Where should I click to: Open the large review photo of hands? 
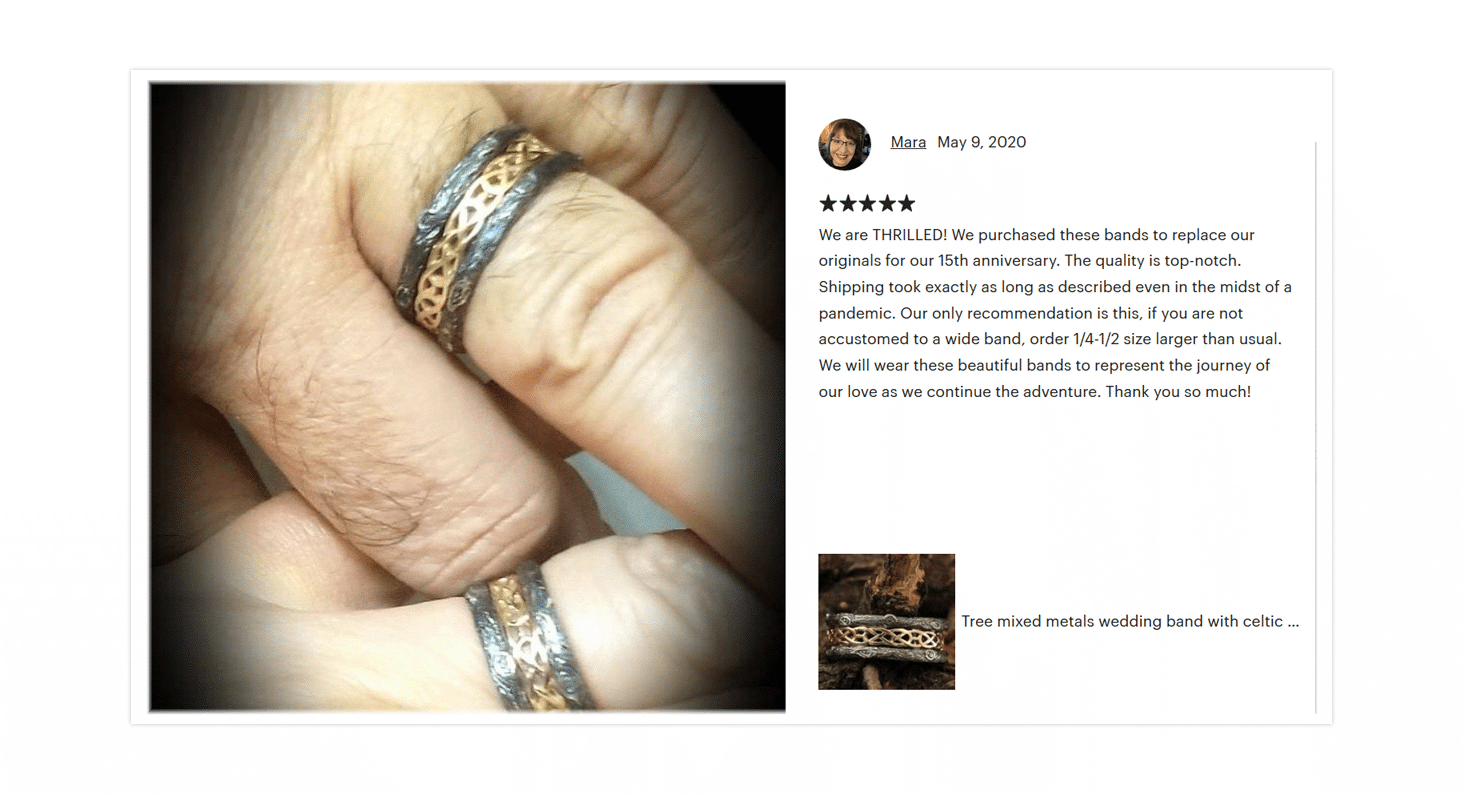point(467,397)
